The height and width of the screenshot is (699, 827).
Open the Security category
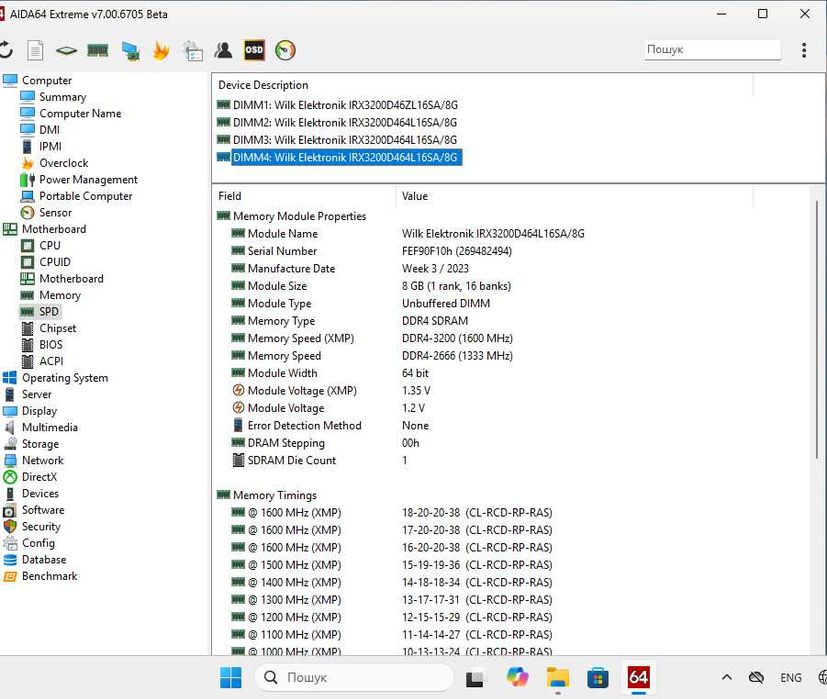tap(41, 526)
